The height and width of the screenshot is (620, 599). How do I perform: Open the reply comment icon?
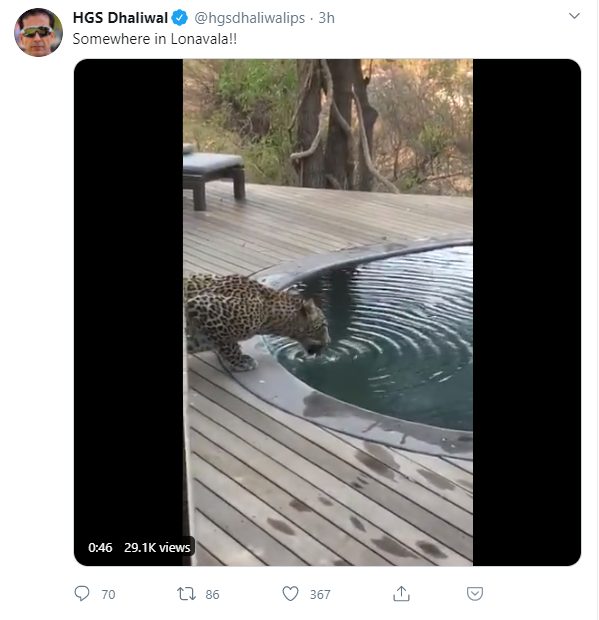[x=82, y=594]
